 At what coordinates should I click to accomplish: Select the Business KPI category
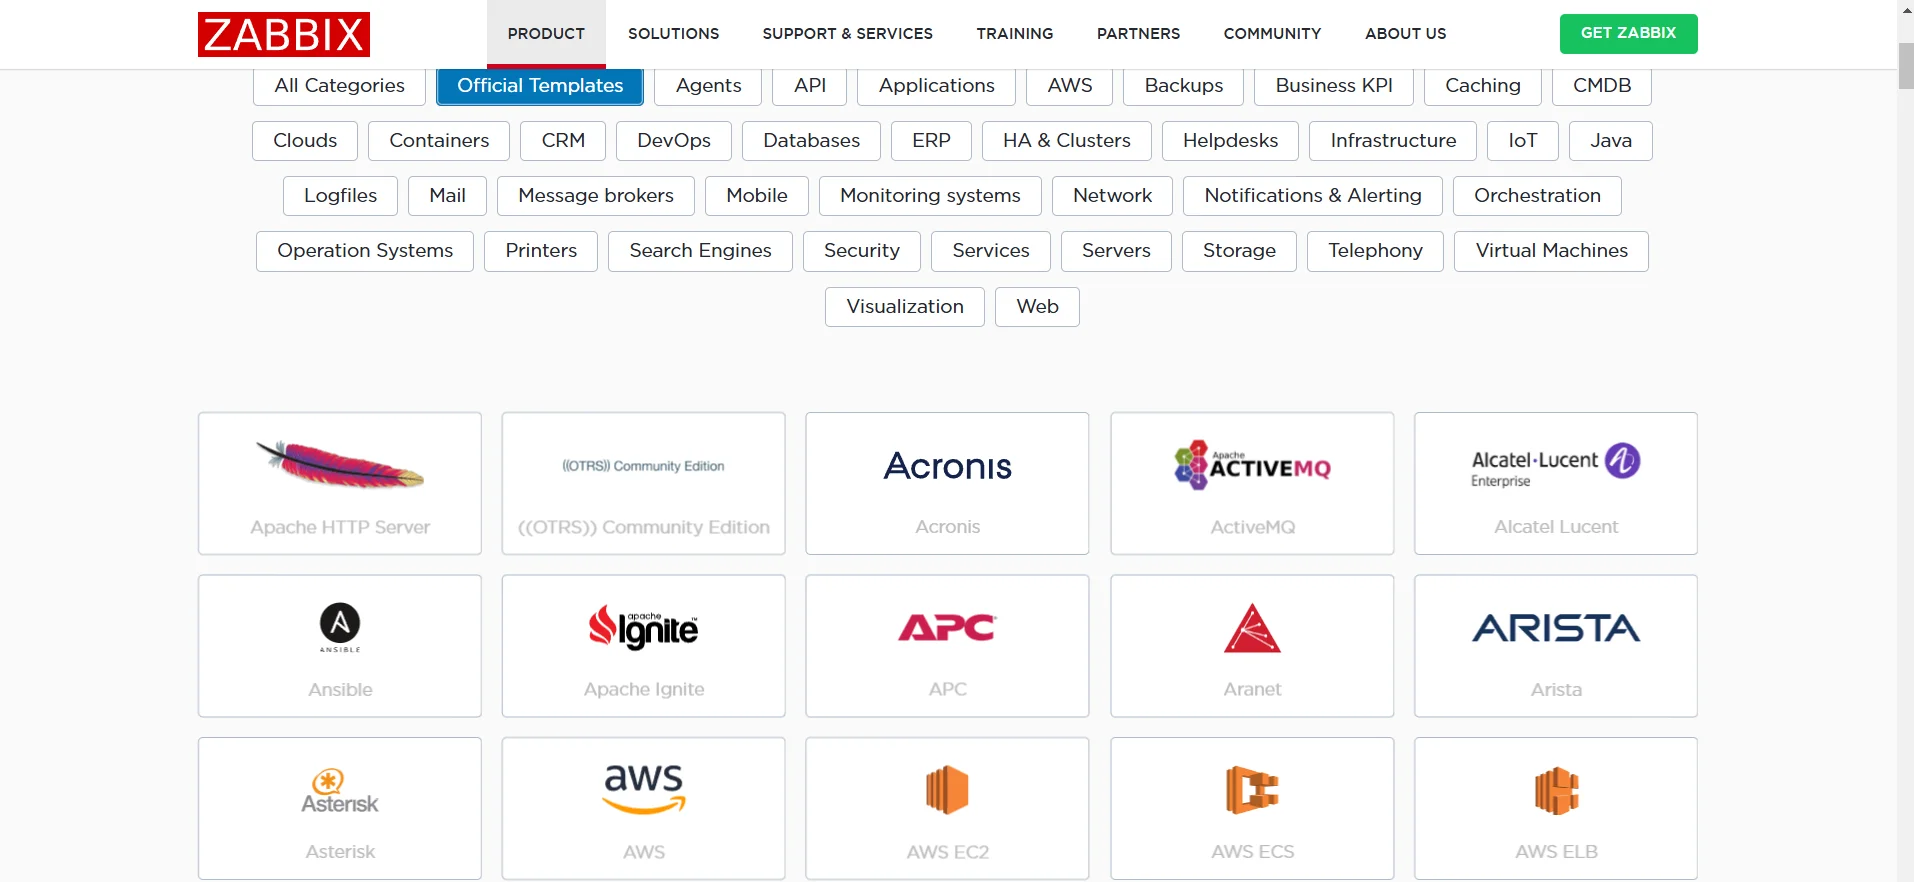click(x=1334, y=86)
